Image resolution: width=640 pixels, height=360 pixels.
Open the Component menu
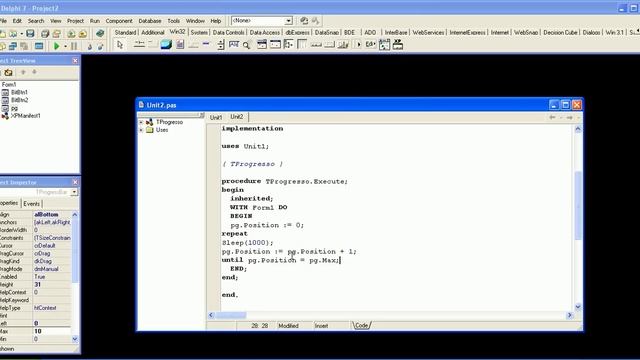point(119,20)
